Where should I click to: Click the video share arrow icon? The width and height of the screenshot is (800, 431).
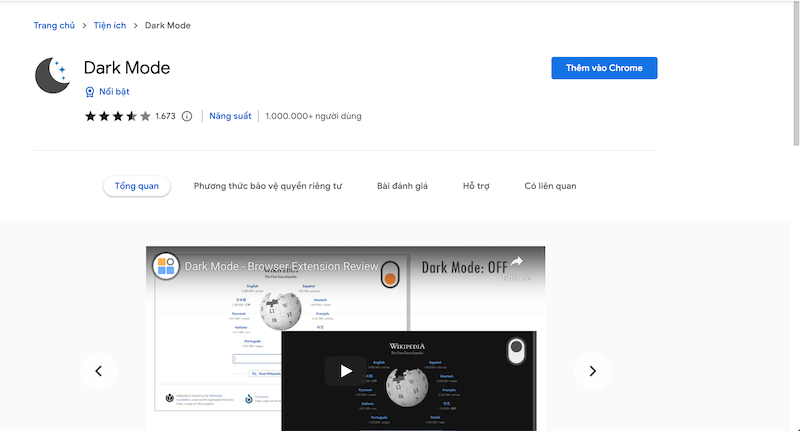pyautogui.click(x=517, y=262)
